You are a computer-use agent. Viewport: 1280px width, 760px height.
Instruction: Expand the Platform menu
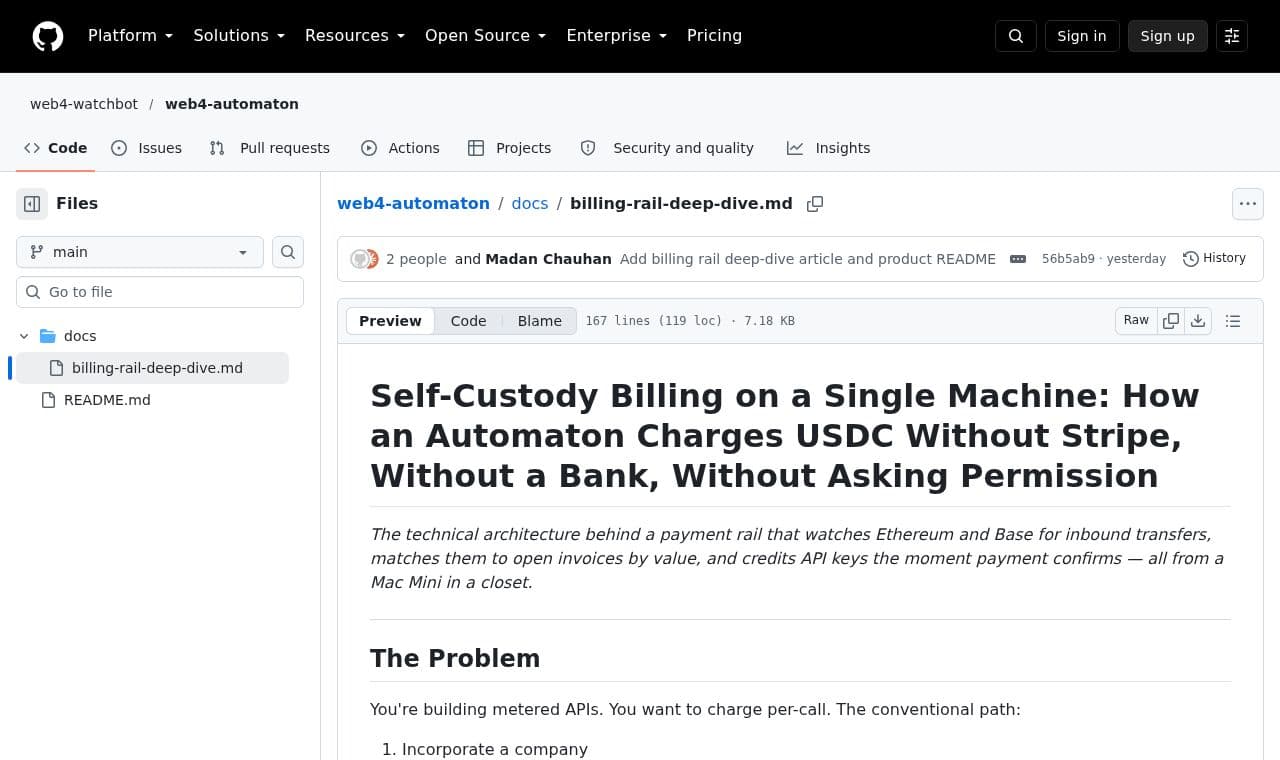pos(130,36)
